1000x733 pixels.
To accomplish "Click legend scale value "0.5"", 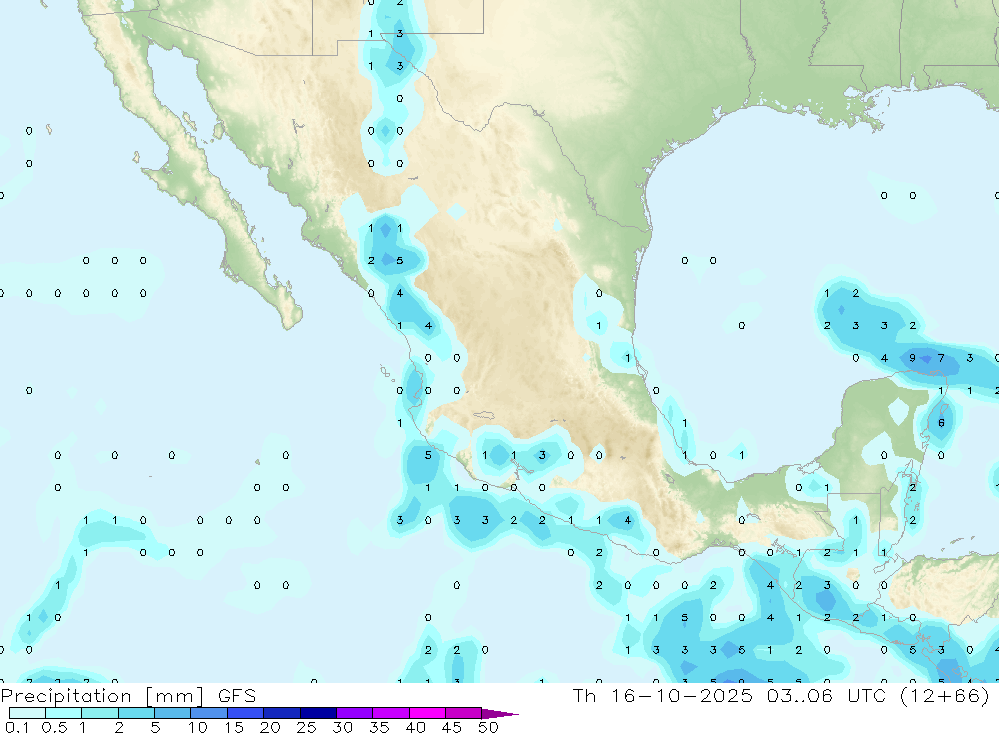I will (54, 727).
